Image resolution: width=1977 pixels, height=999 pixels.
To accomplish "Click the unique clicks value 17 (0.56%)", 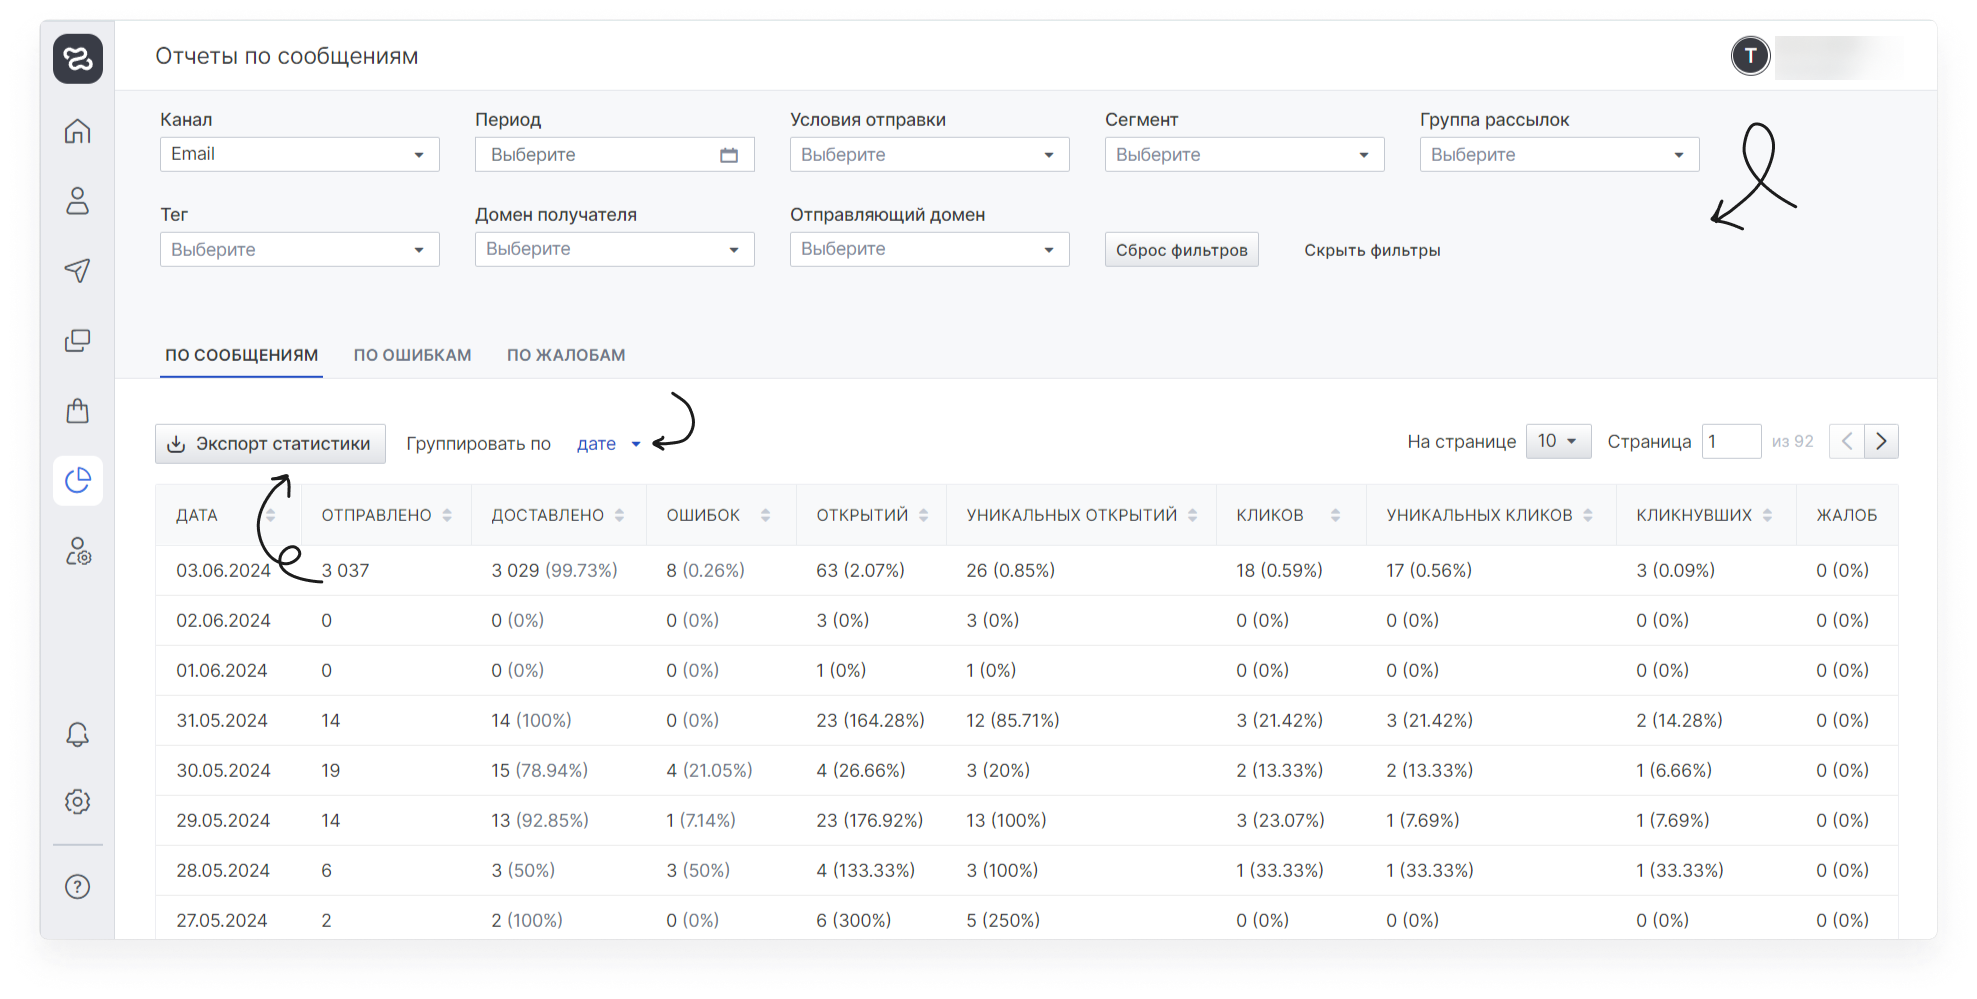I will 1429,570.
